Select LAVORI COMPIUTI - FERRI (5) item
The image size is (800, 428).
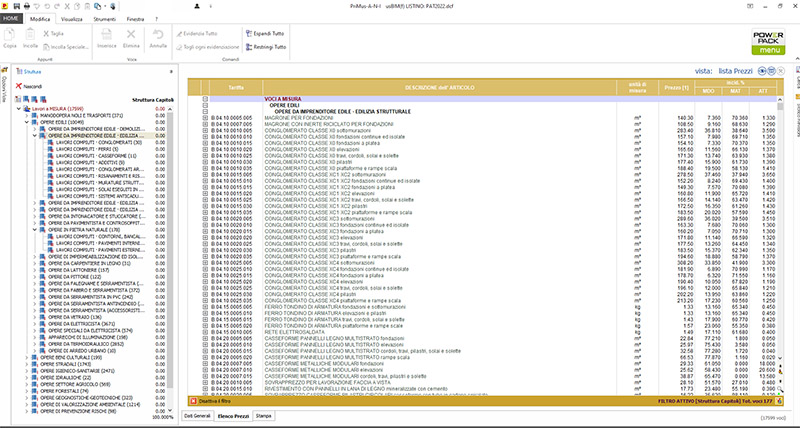(89, 149)
